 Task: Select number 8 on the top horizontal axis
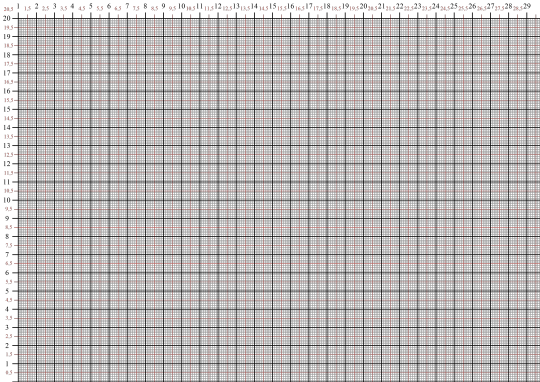point(145,6)
